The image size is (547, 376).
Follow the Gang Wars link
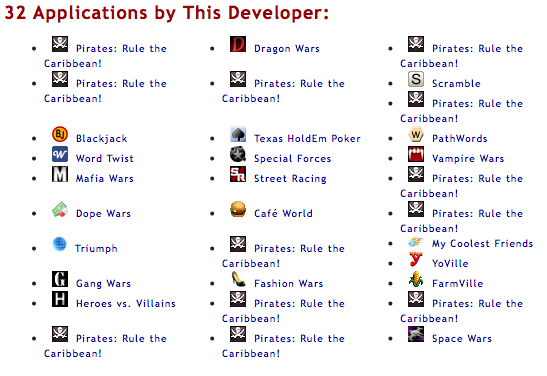103,284
